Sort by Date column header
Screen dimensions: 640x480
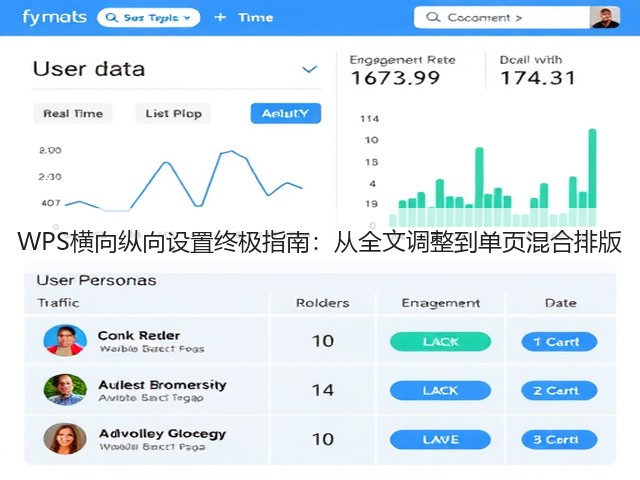560,303
